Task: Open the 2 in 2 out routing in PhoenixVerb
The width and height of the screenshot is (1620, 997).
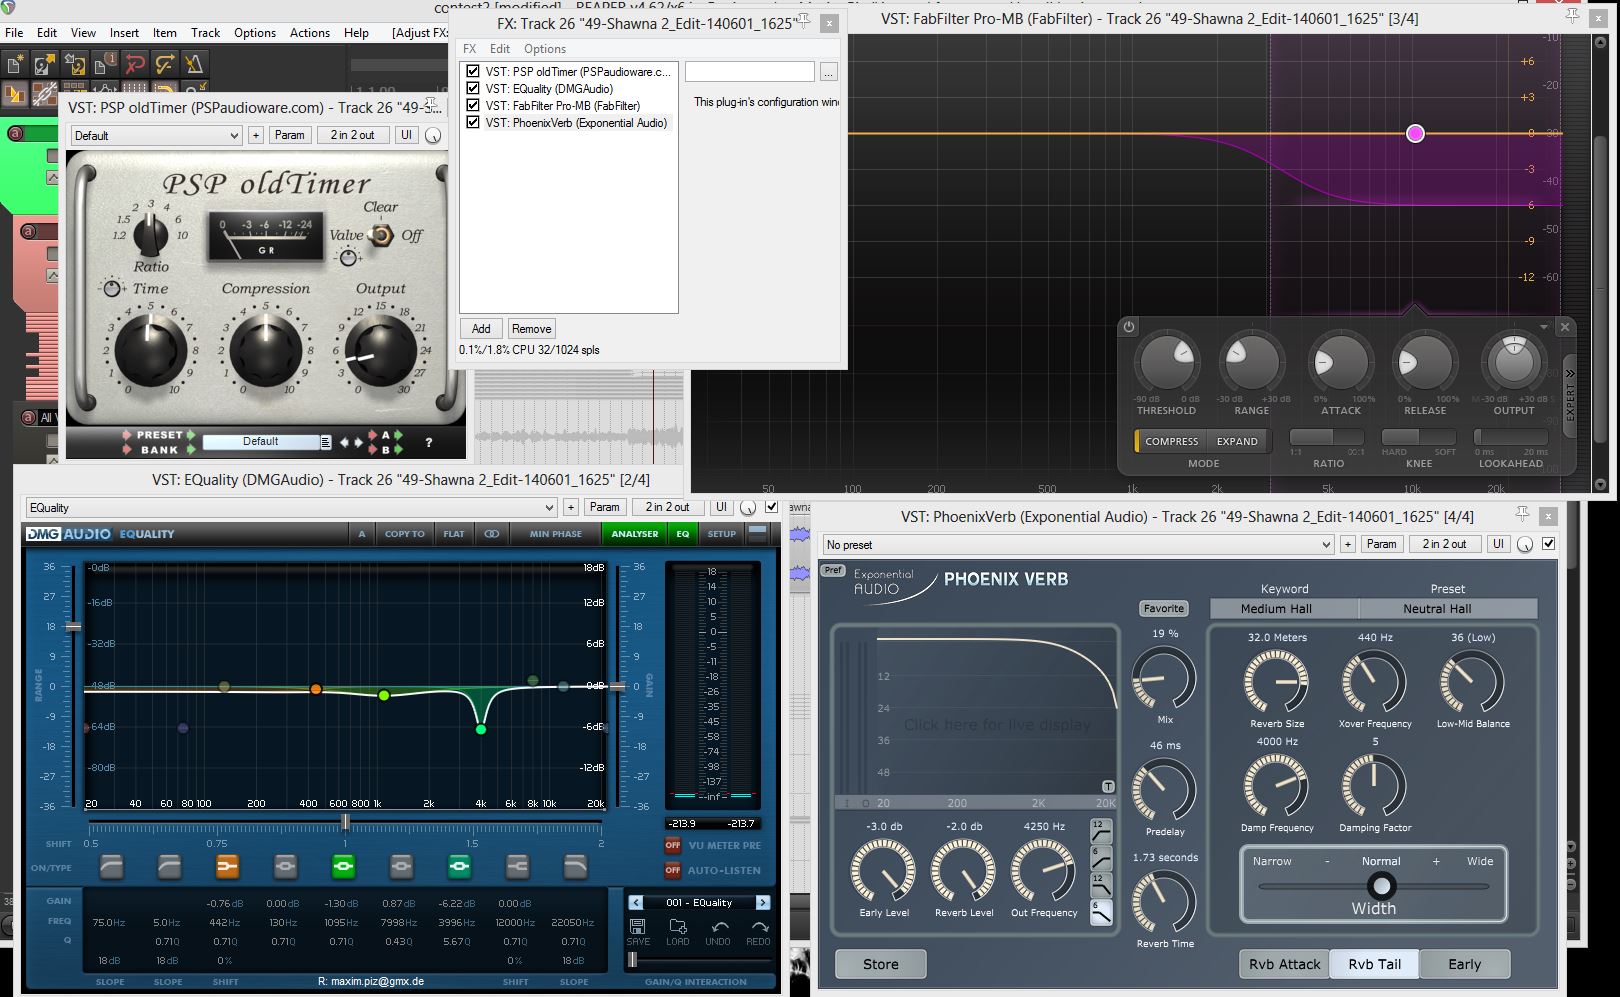Action: coord(1445,544)
